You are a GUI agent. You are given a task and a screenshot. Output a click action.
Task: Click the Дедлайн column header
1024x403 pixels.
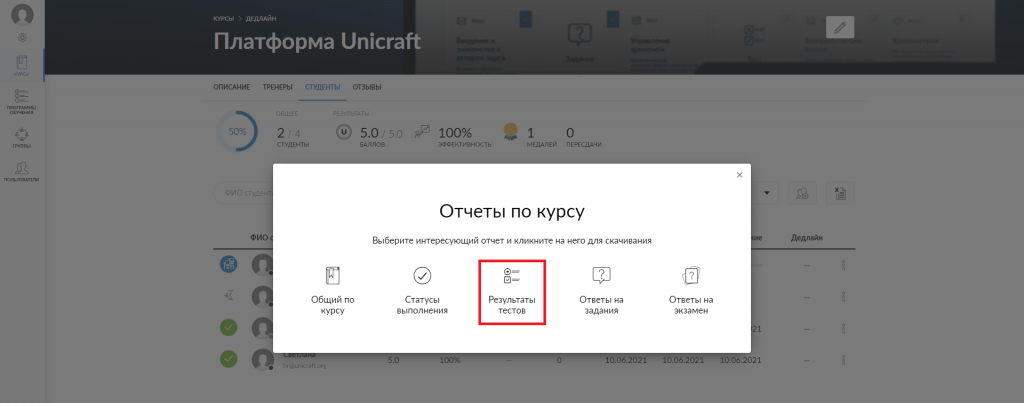pos(807,238)
